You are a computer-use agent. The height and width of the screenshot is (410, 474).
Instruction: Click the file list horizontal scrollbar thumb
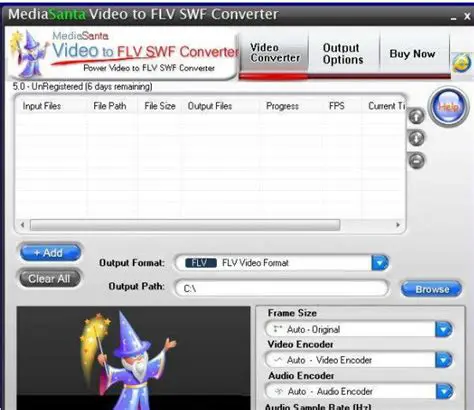[x=185, y=225]
